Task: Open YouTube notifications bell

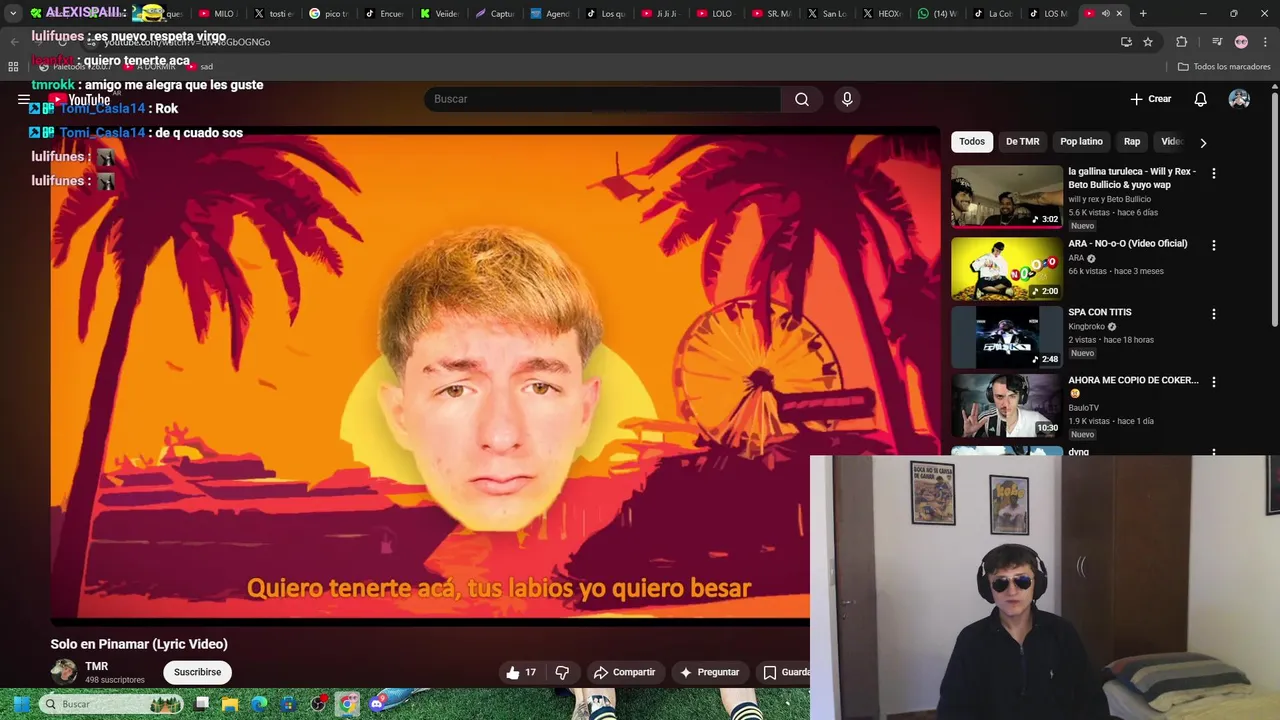Action: coord(1200,99)
